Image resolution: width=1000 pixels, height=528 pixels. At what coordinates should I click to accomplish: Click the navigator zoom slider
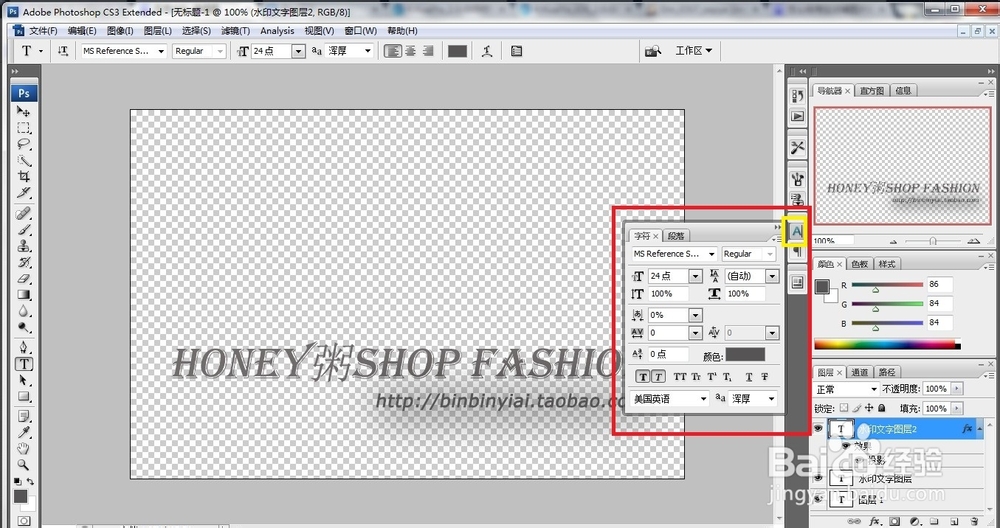pos(932,240)
